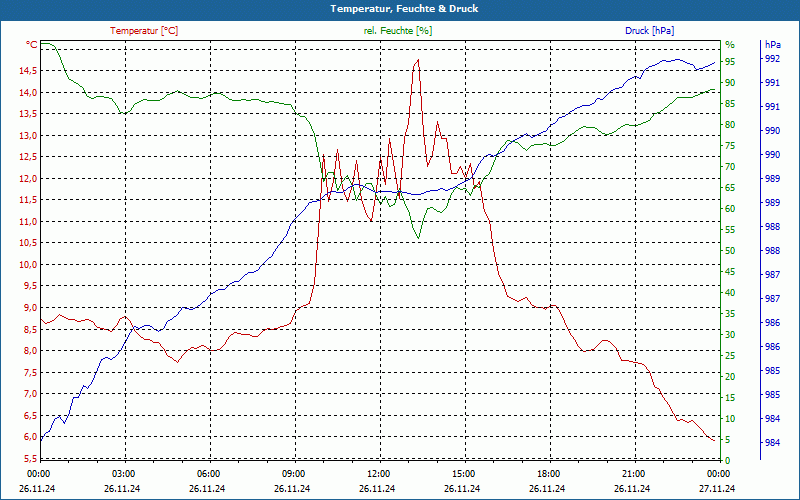Viewport: 800px width, 500px height.
Task: Click the green "40" humidity axis value
Action: (730, 293)
